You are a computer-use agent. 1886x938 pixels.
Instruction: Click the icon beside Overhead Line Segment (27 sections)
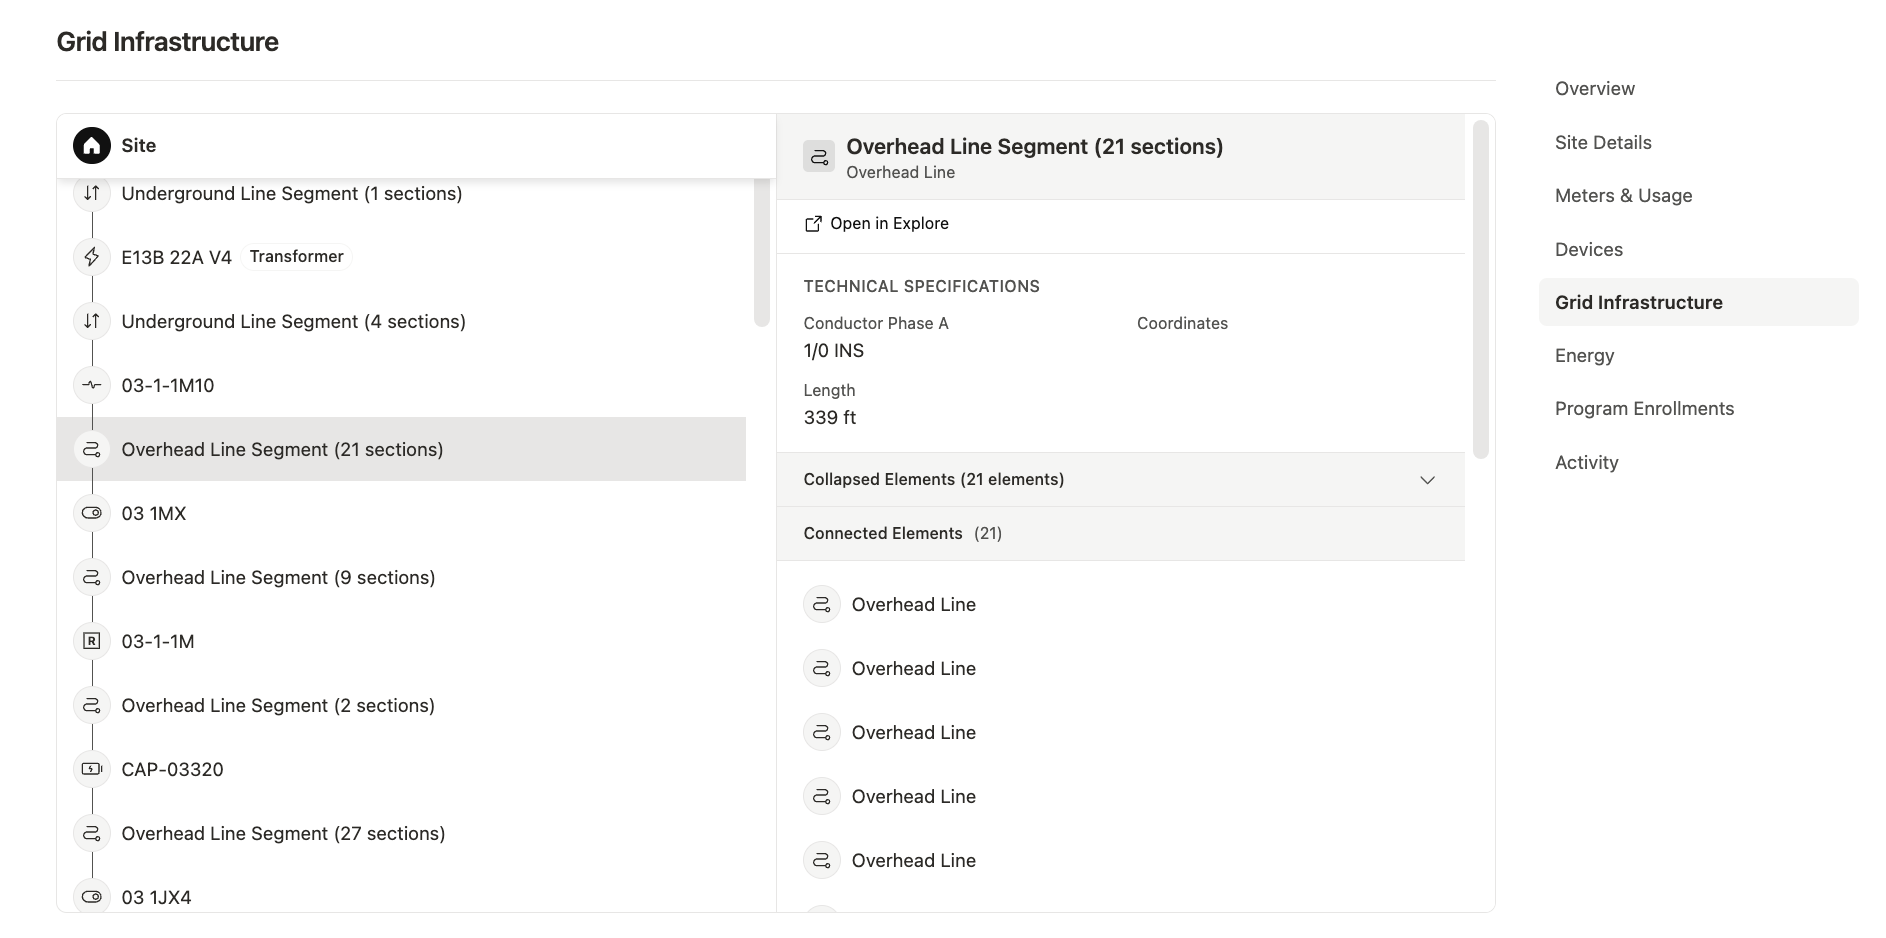(x=92, y=833)
